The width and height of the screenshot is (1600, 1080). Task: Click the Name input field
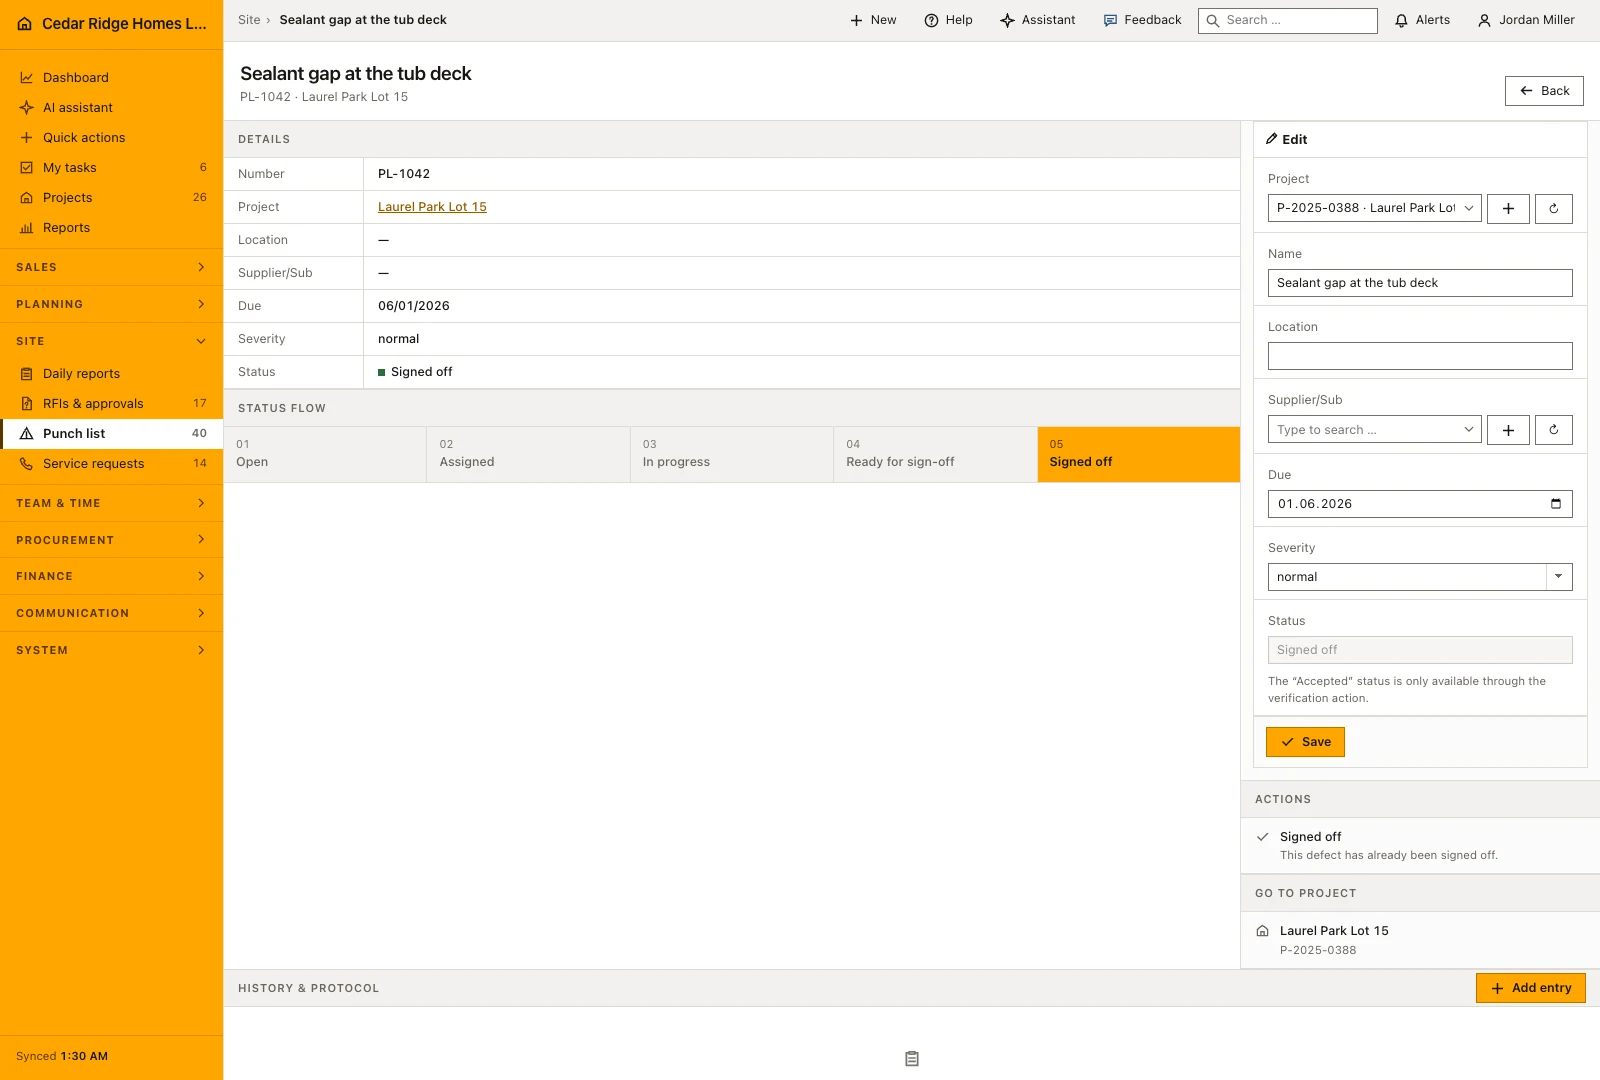click(1420, 283)
